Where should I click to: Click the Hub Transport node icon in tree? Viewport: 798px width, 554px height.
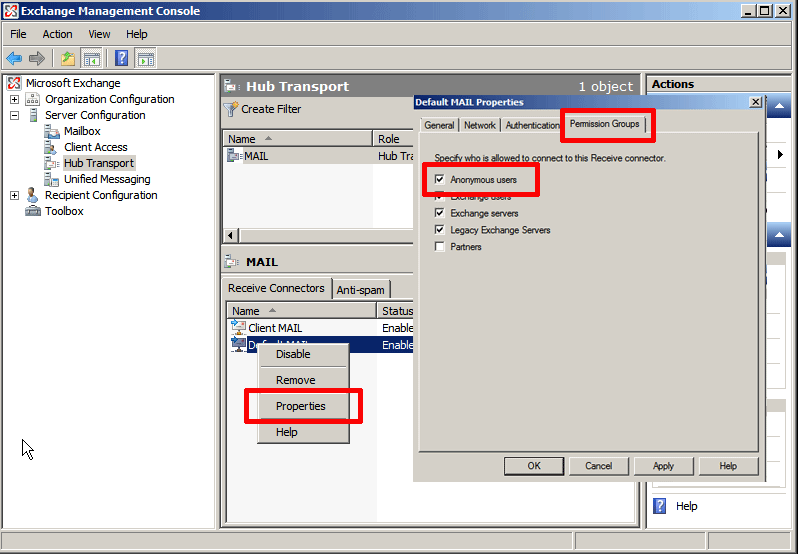(51, 163)
